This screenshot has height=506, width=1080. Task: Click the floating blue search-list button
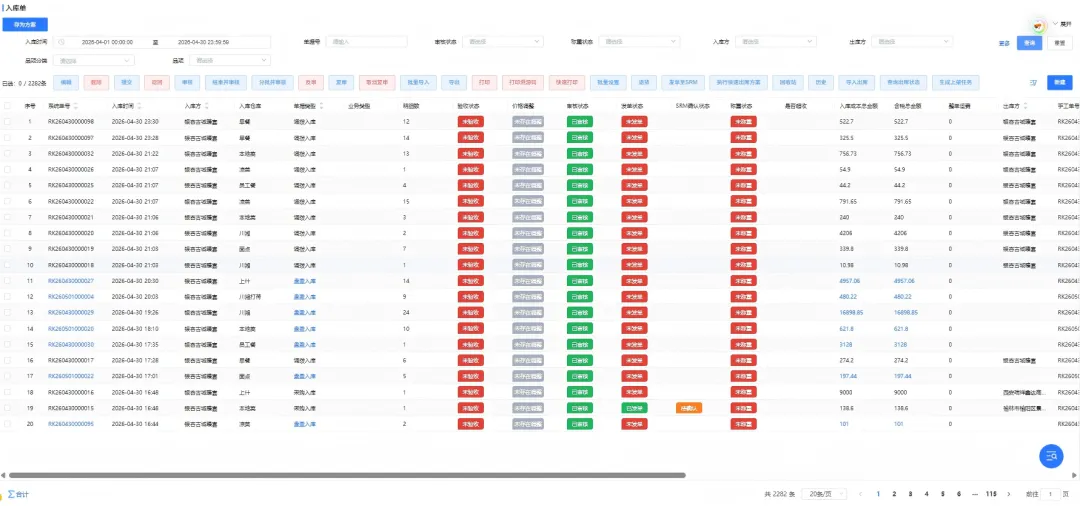[1051, 456]
